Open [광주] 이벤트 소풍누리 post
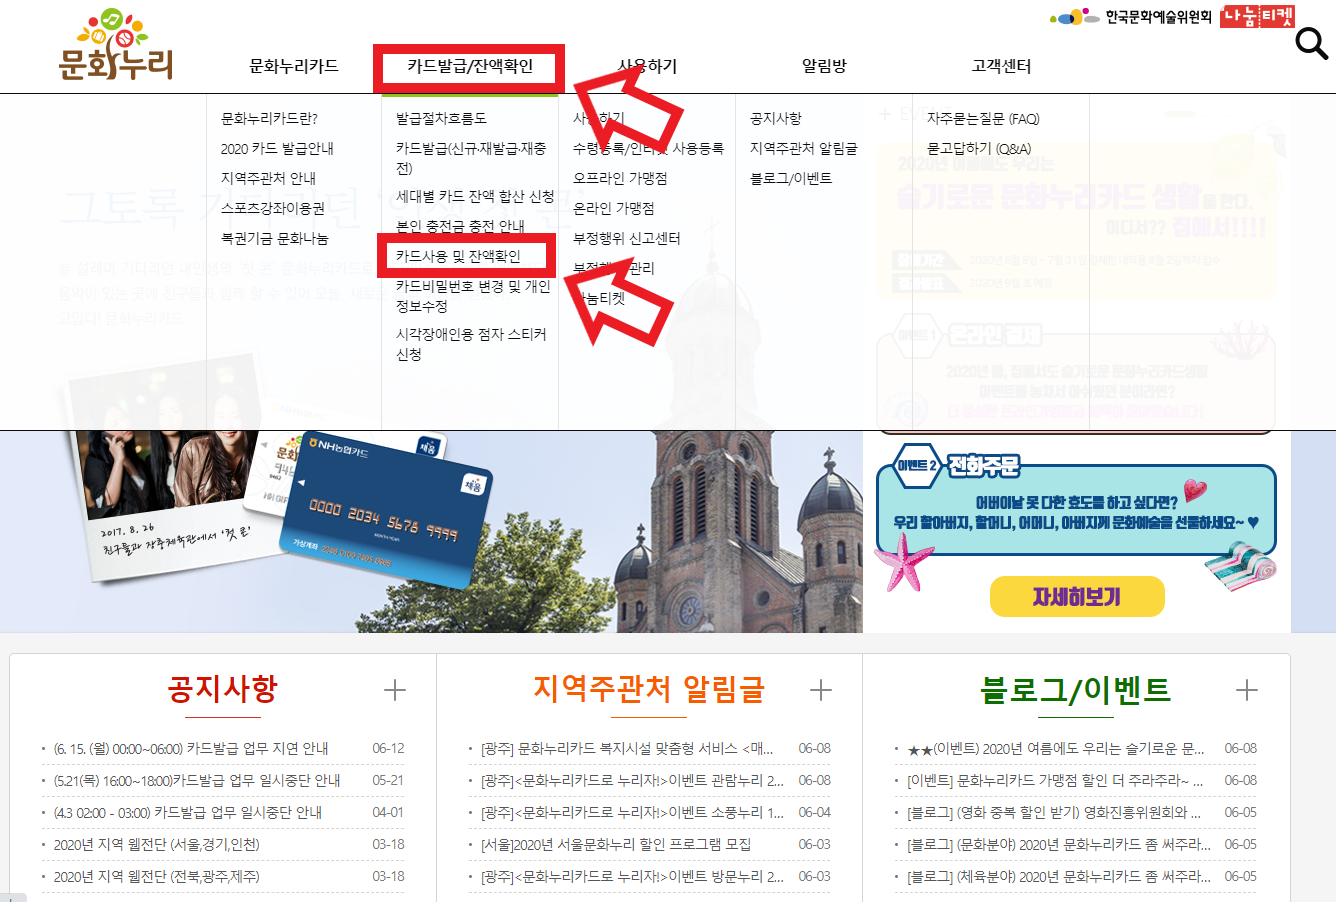 tap(632, 812)
